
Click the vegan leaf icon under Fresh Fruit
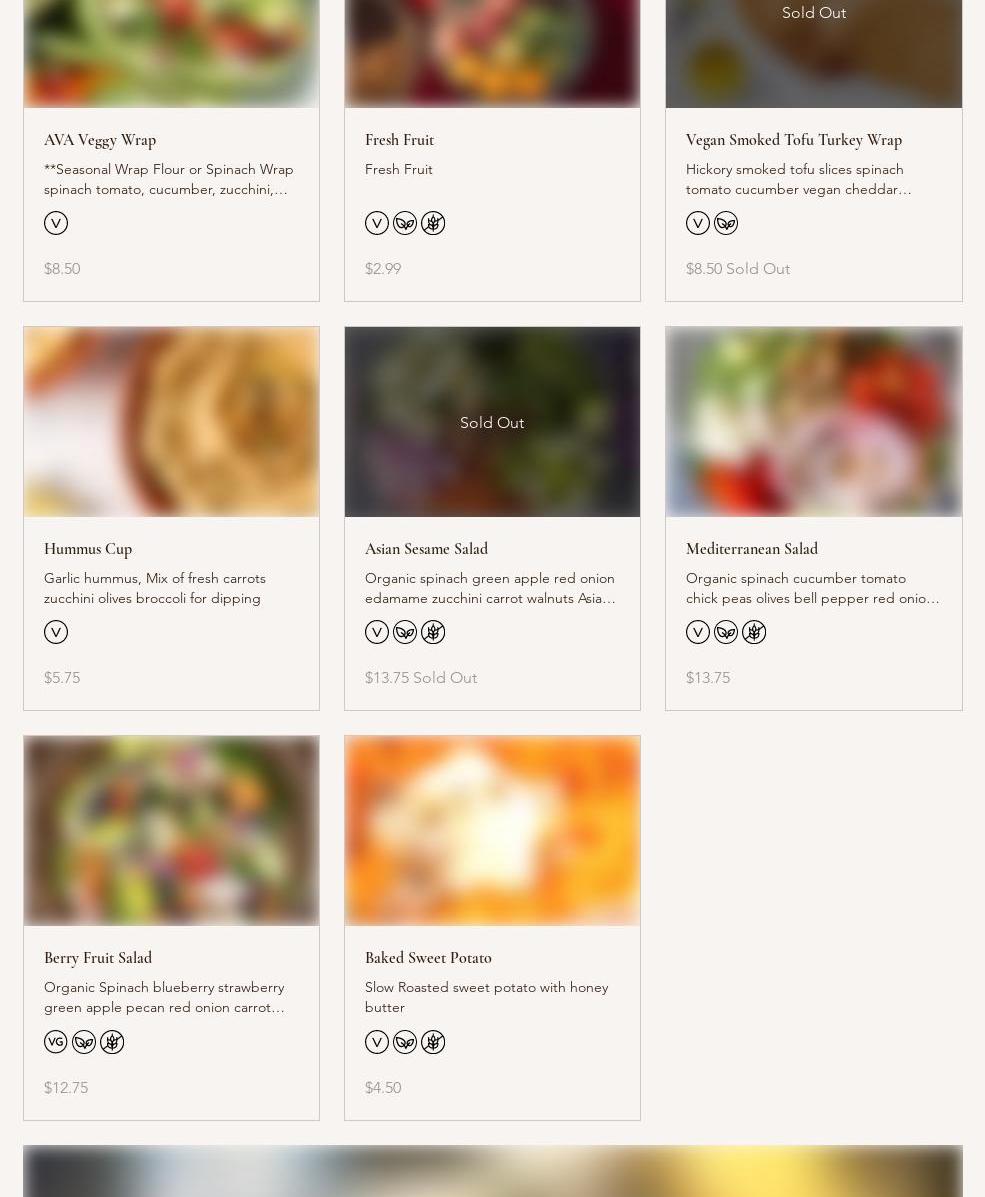click(405, 223)
